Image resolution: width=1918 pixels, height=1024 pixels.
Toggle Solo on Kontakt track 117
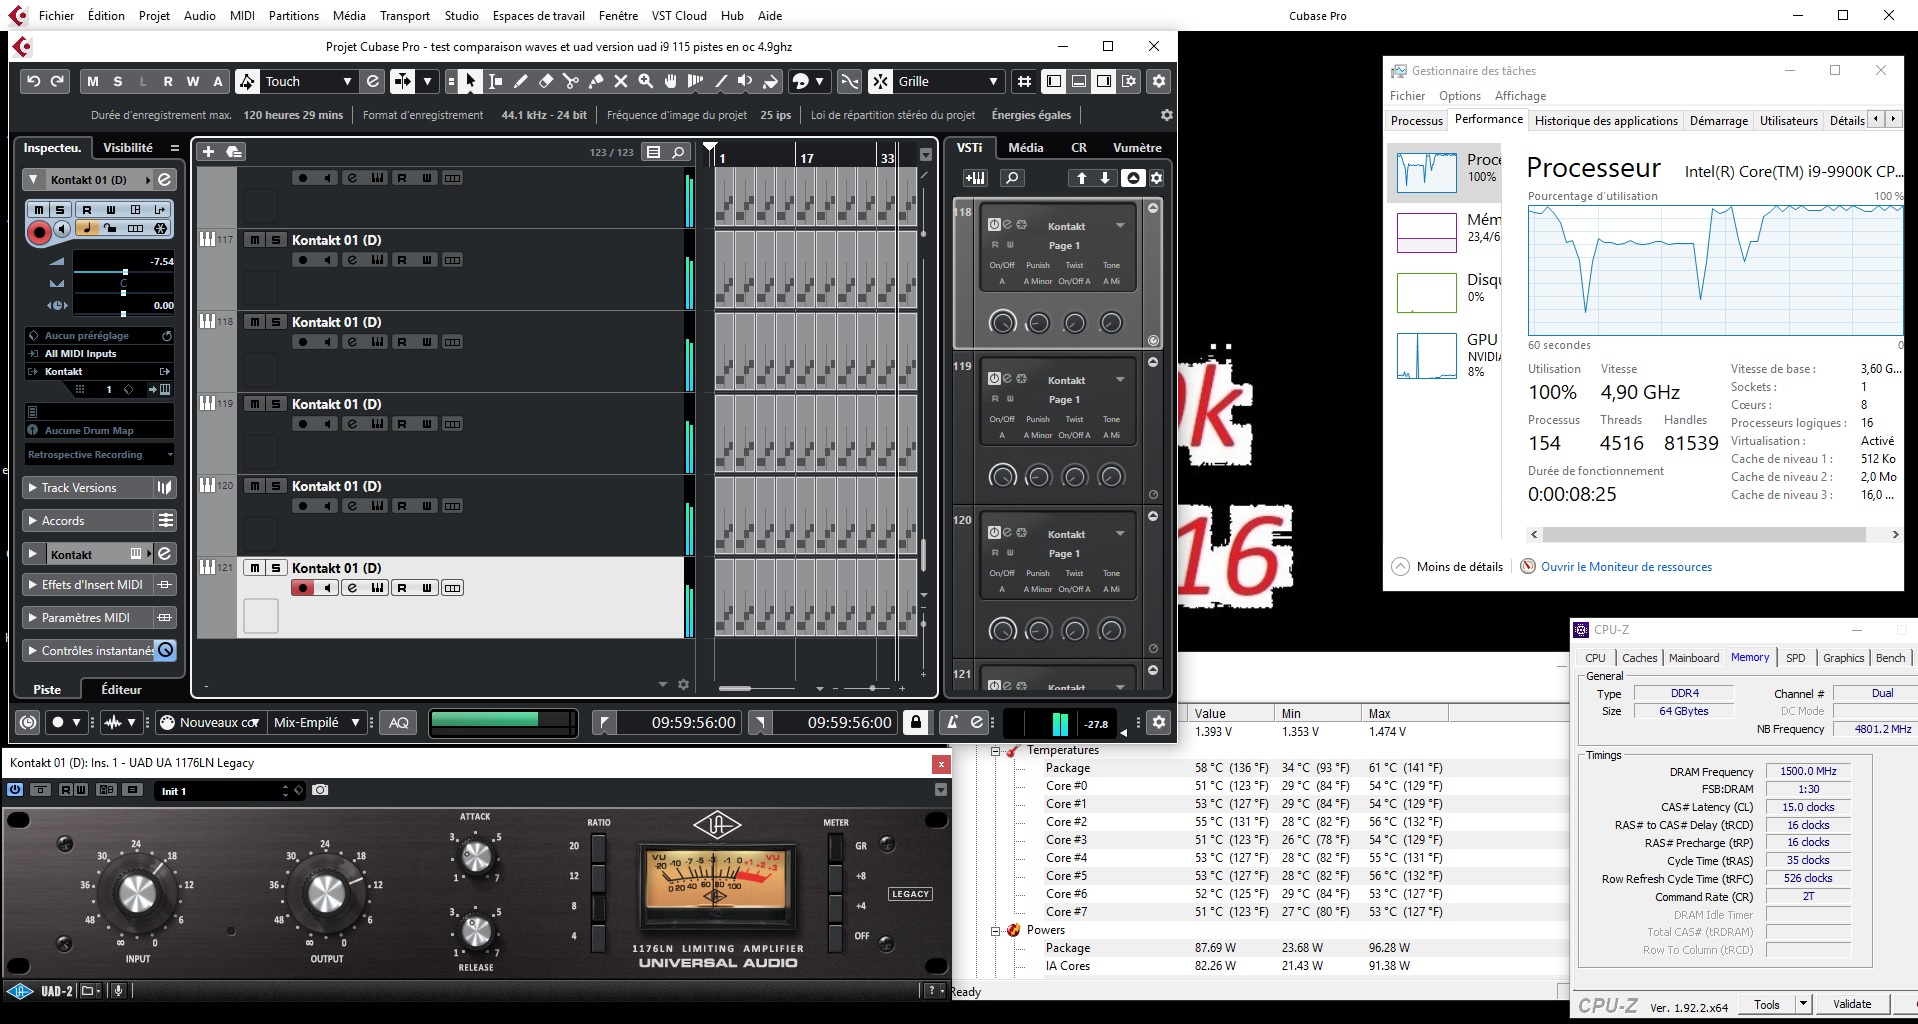tap(276, 240)
